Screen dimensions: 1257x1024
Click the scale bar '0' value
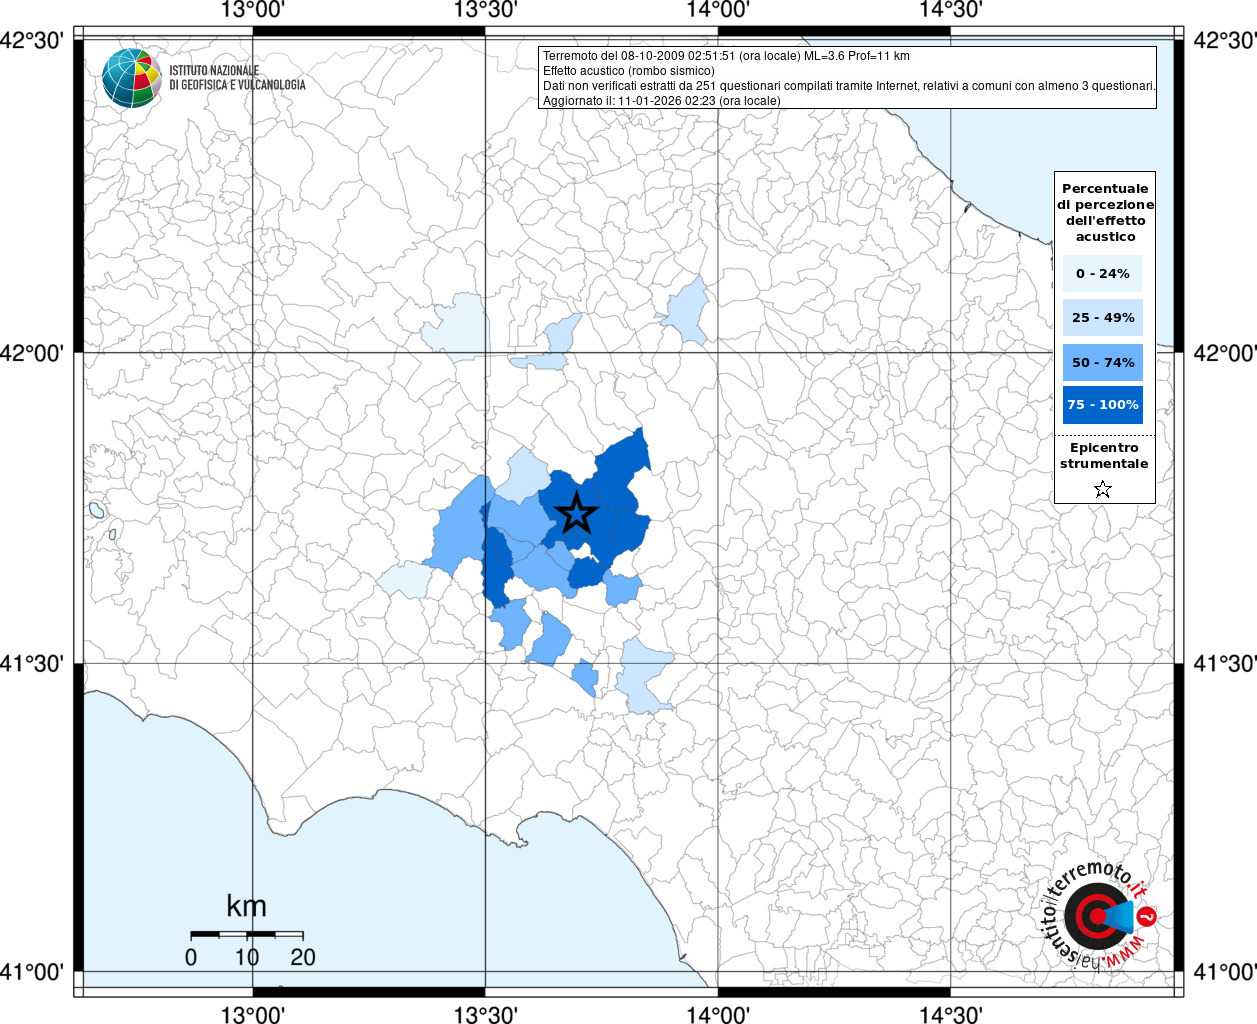[x=191, y=957]
